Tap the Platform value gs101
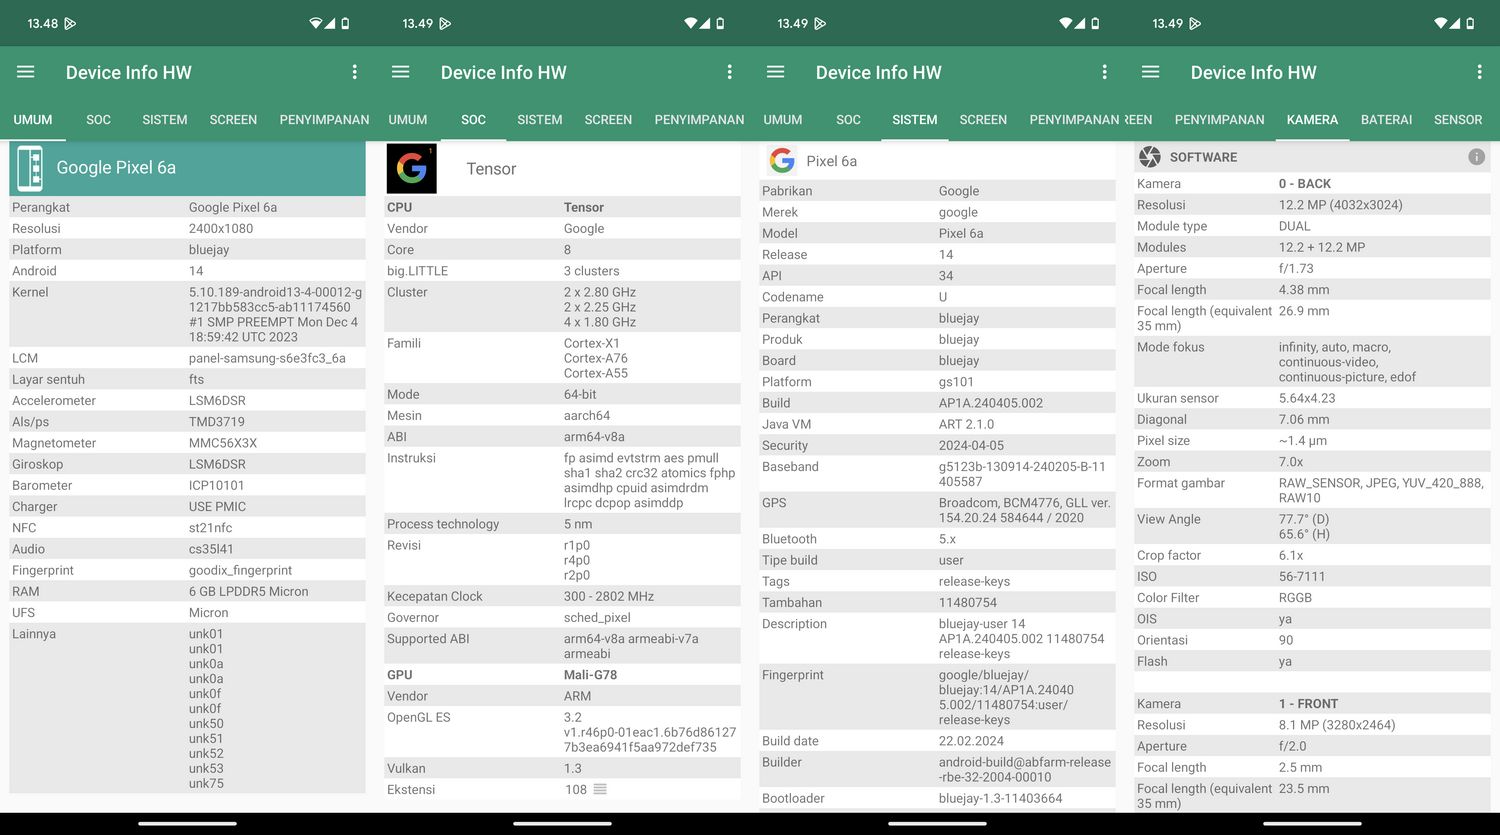Screen dimensions: 1500x835 click(x=956, y=382)
